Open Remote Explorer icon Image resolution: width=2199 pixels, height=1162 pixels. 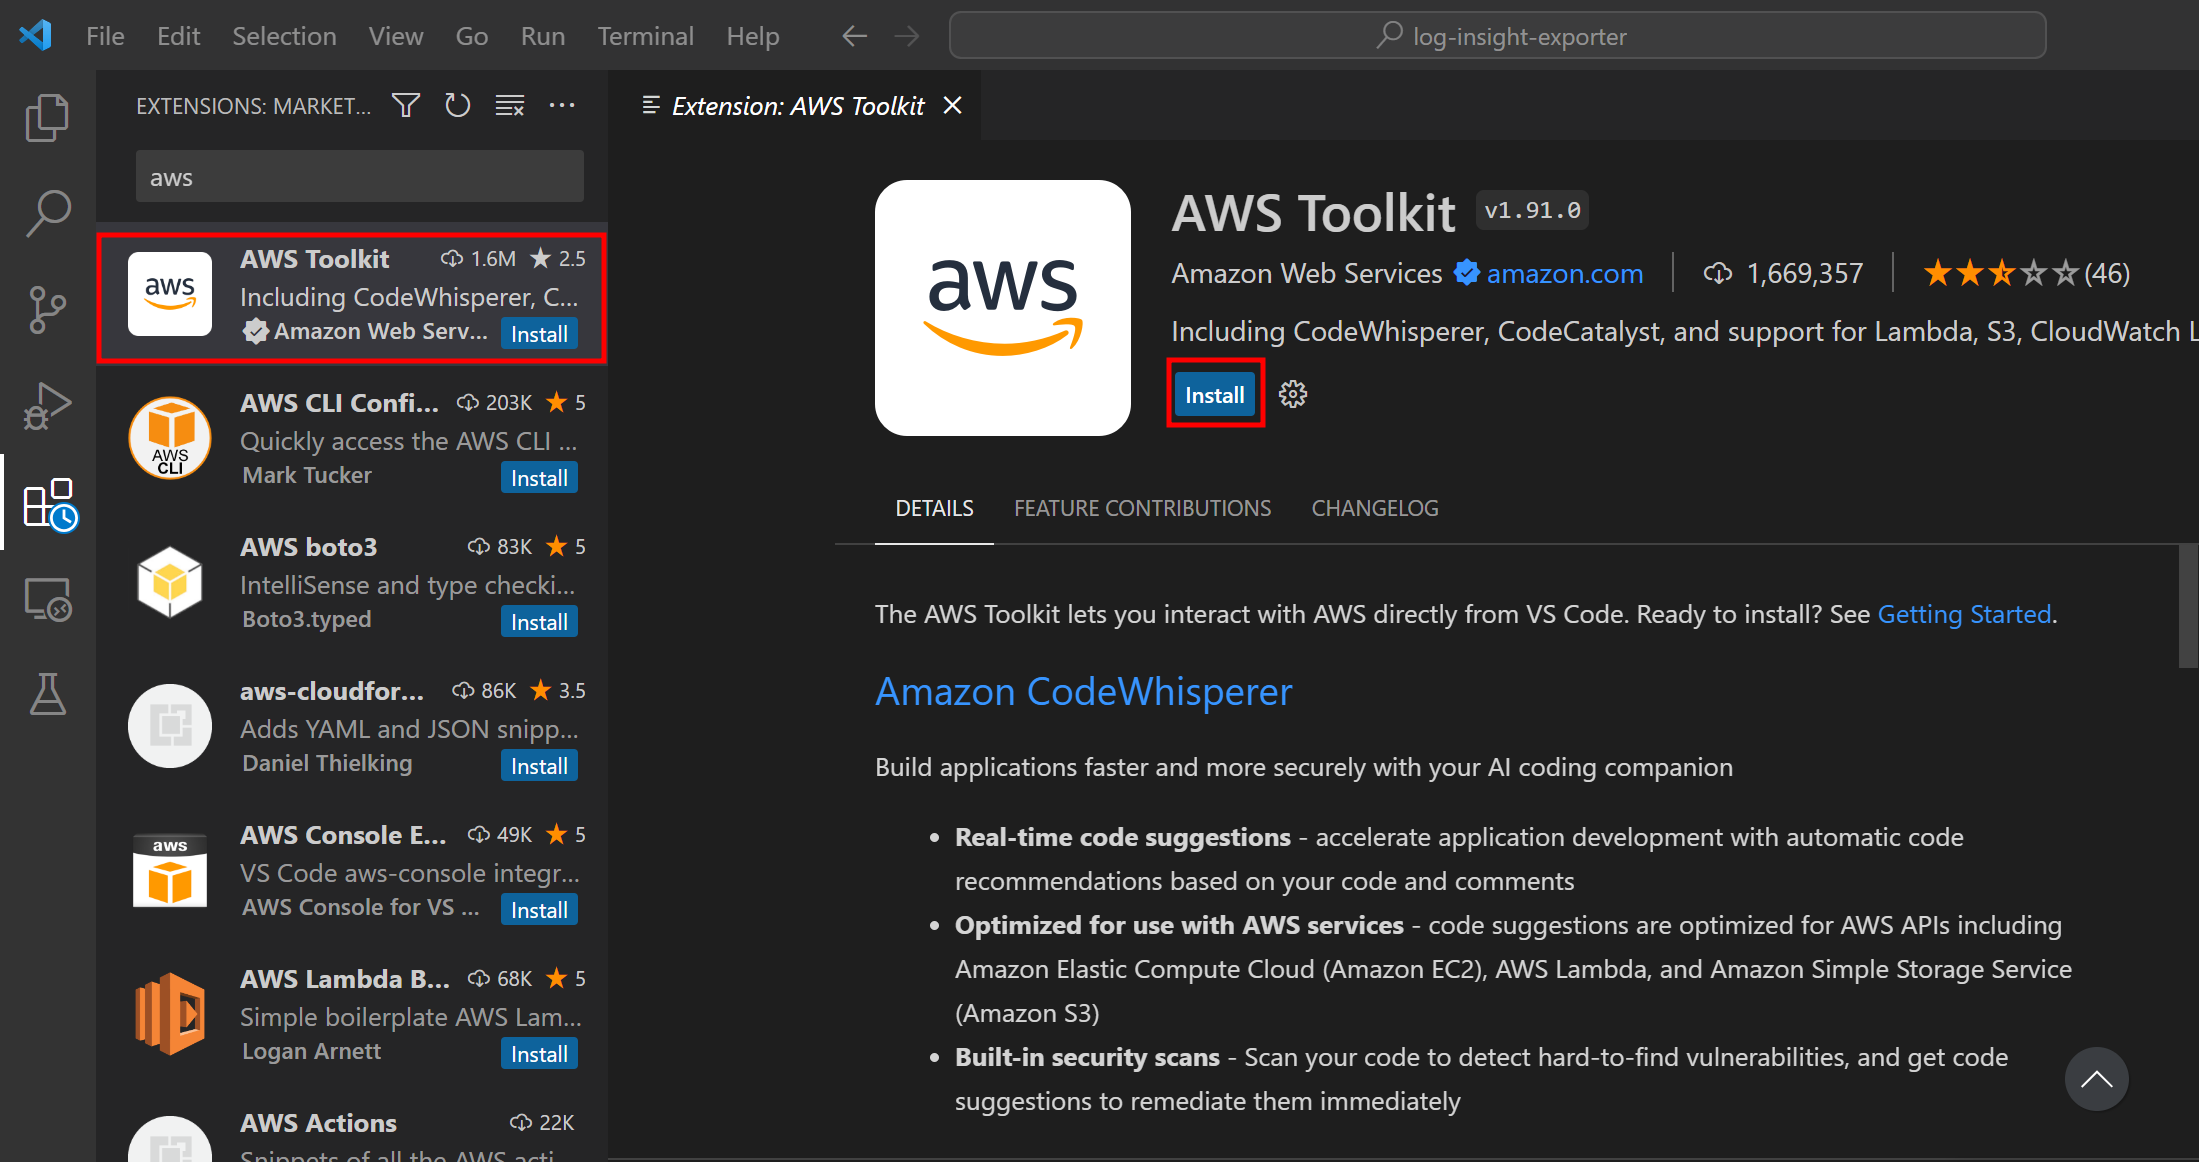pos(47,600)
